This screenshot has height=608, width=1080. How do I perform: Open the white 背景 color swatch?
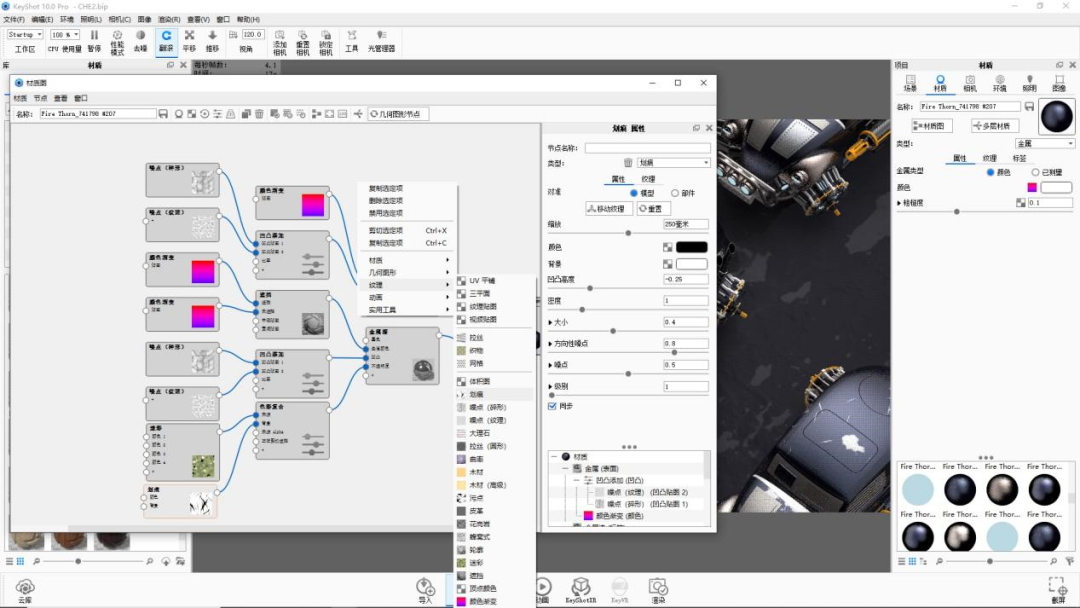click(692, 264)
